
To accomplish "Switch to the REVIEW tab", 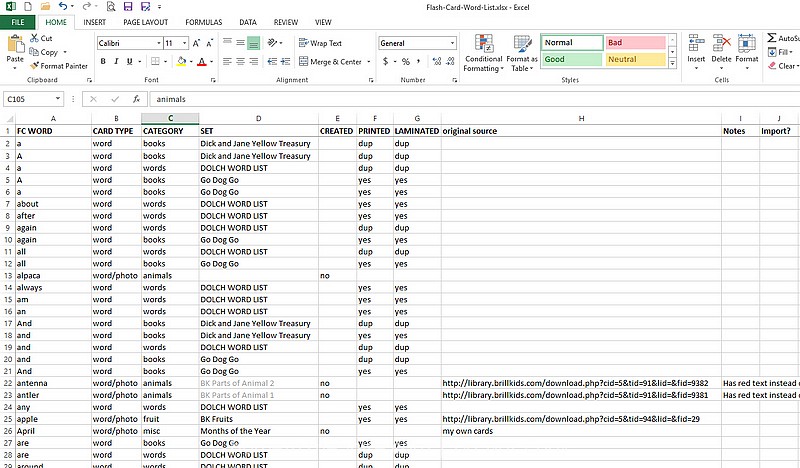I will 286,22.
